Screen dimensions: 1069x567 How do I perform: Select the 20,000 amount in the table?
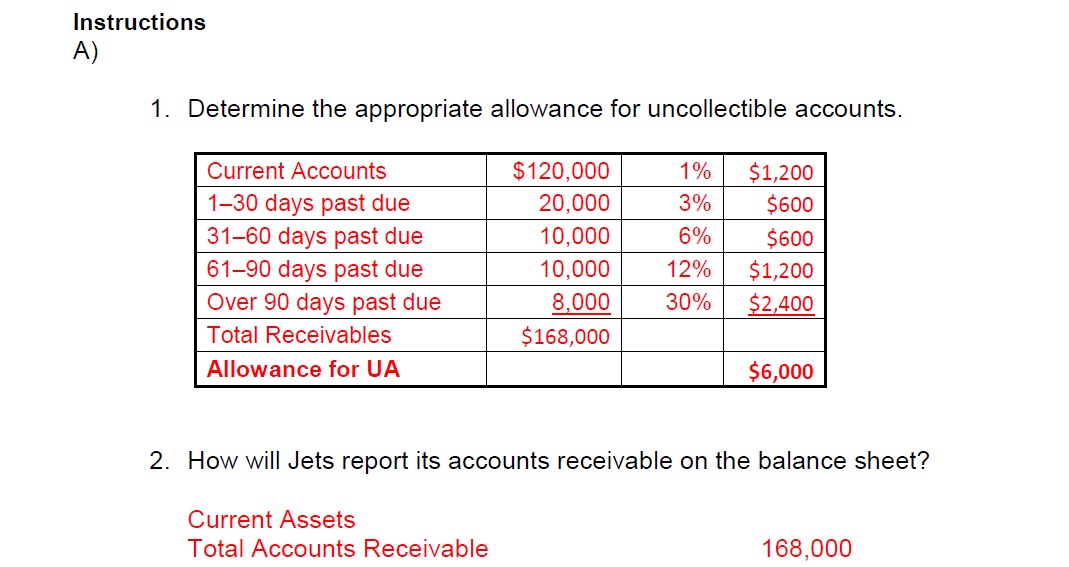click(x=574, y=204)
